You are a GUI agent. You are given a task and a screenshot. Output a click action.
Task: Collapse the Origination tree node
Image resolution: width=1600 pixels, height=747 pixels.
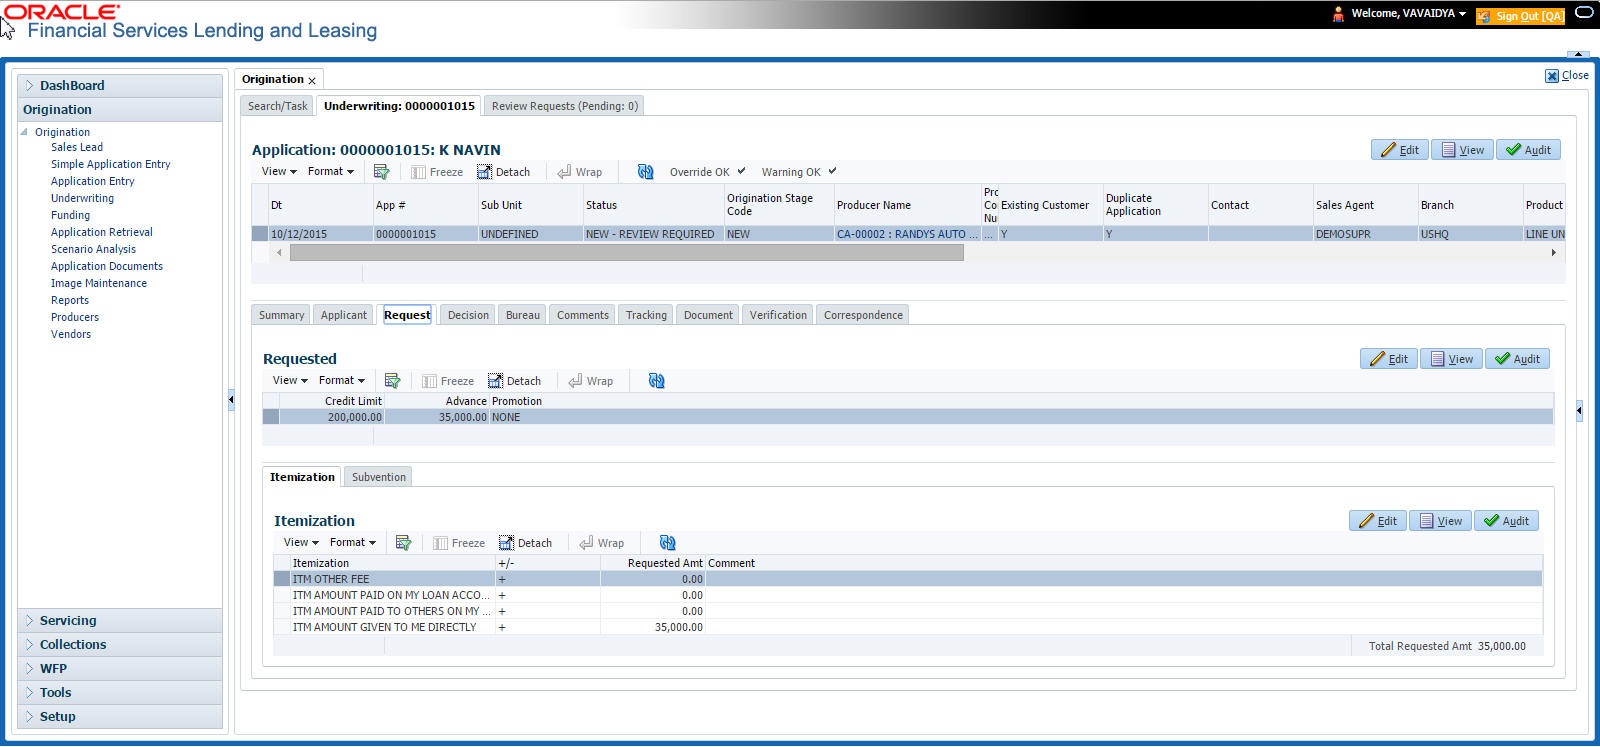click(x=25, y=132)
